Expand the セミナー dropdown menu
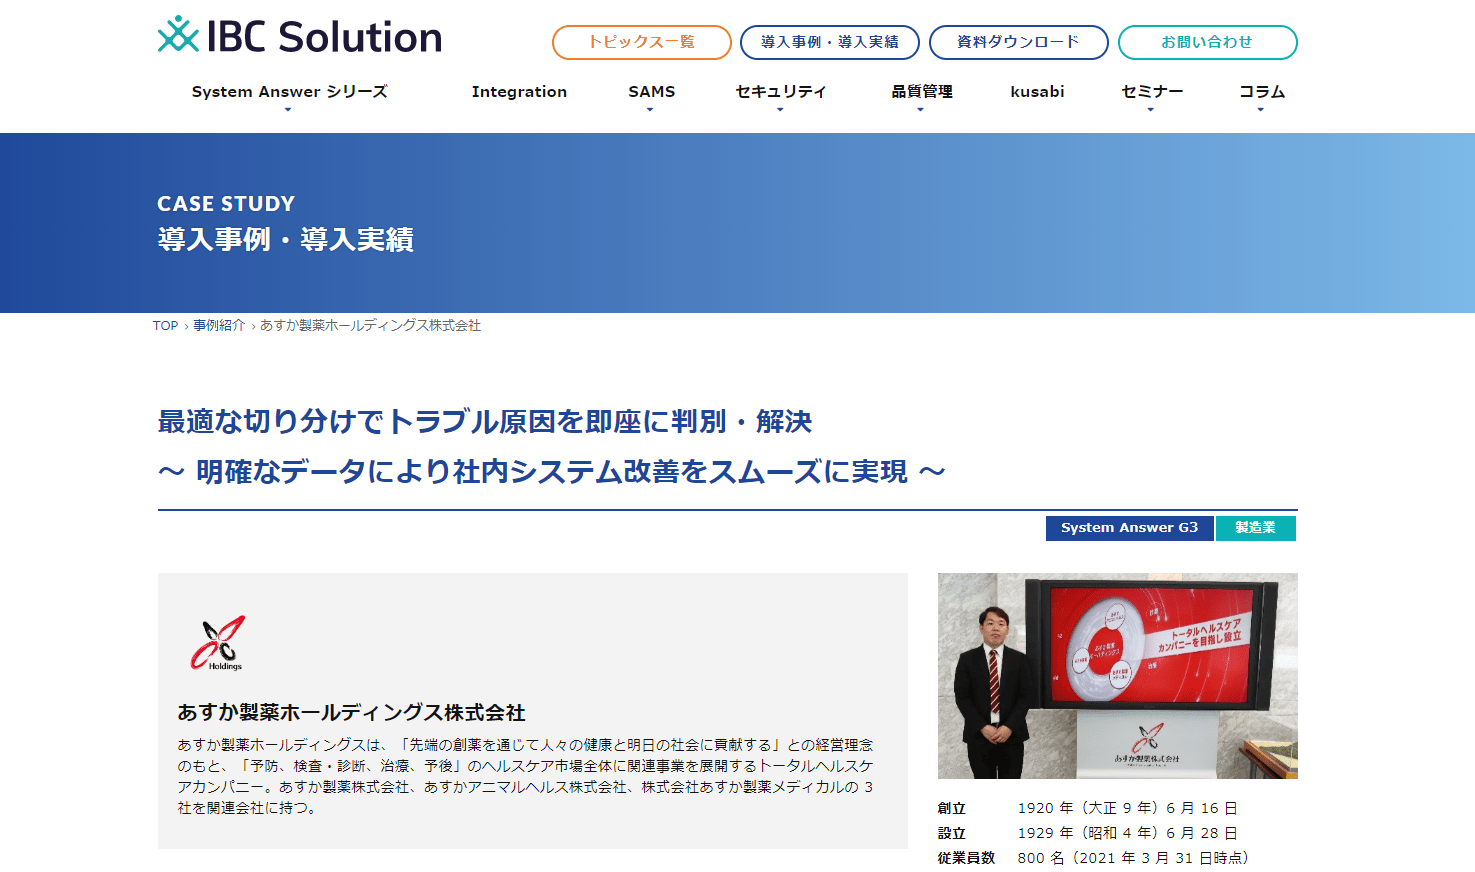The width and height of the screenshot is (1475, 872). point(1152,92)
